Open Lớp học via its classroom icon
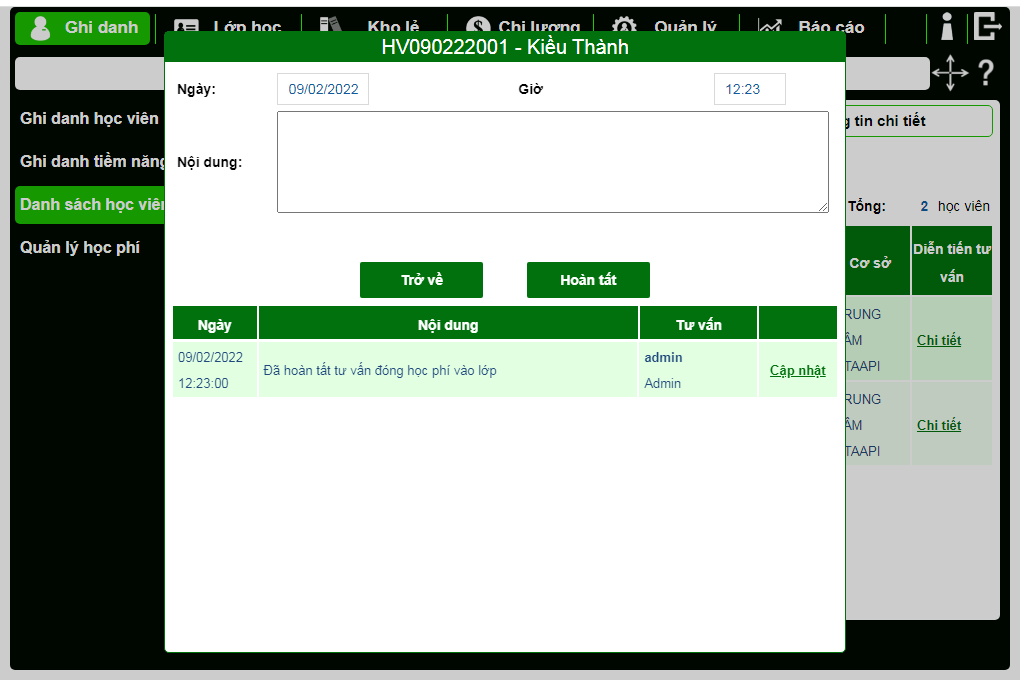The width and height of the screenshot is (1020, 680). coord(188,27)
